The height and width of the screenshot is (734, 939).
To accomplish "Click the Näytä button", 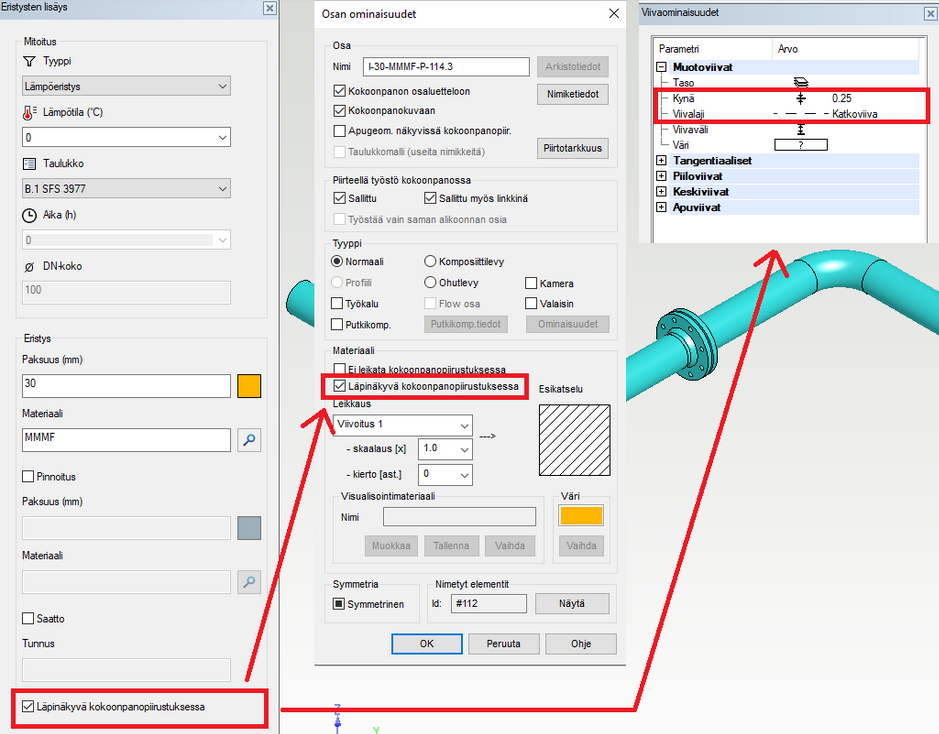I will point(572,603).
